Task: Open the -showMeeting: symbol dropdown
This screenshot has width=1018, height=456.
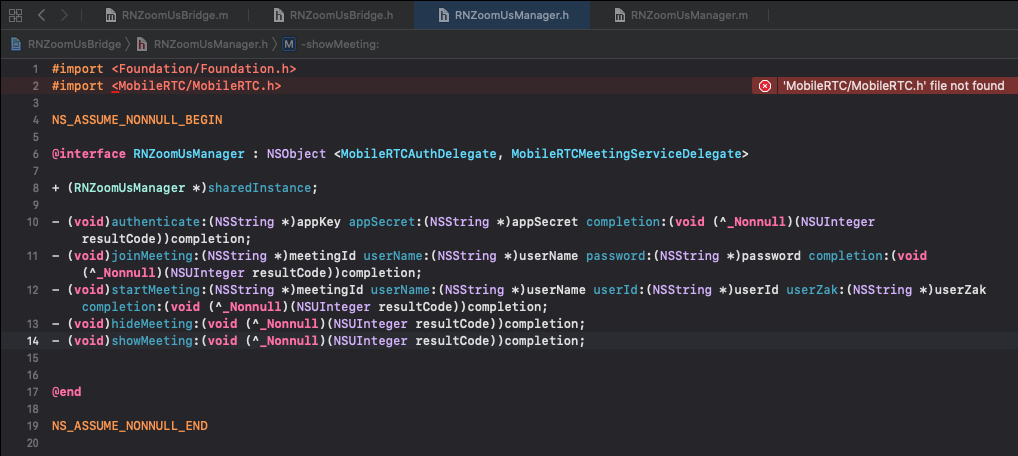Action: pos(338,44)
